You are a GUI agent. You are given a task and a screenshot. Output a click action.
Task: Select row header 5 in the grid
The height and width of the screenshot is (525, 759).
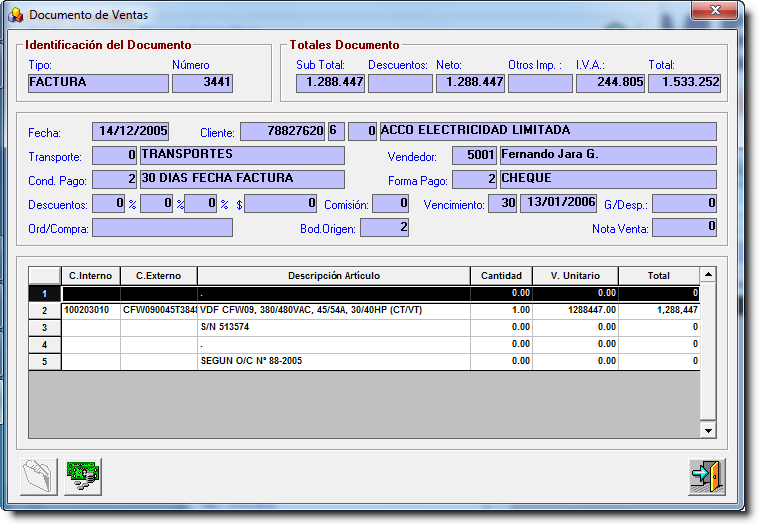[45, 361]
